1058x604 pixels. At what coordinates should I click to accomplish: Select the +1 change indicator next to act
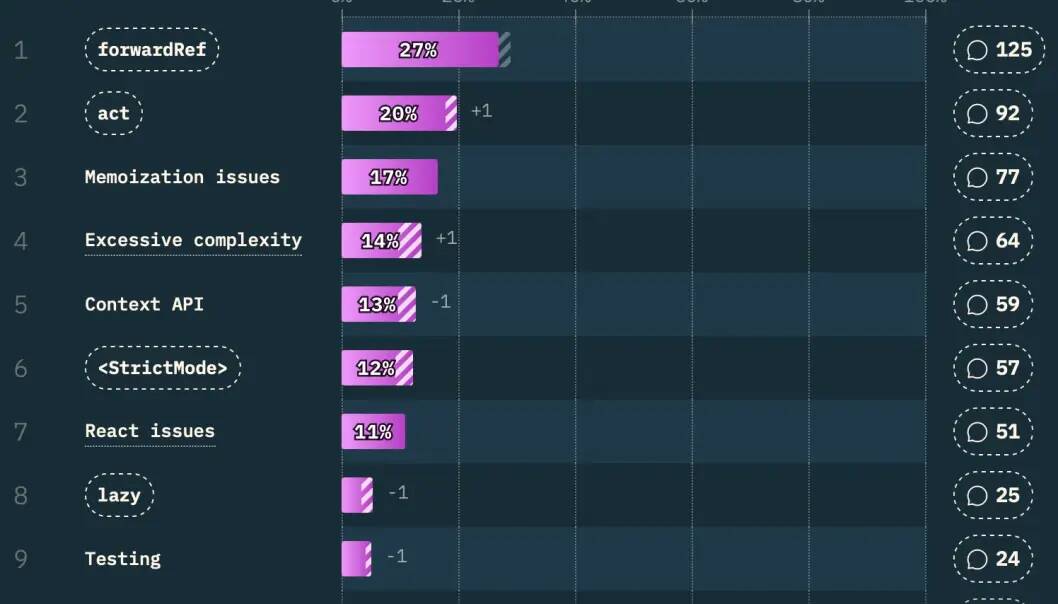point(481,111)
